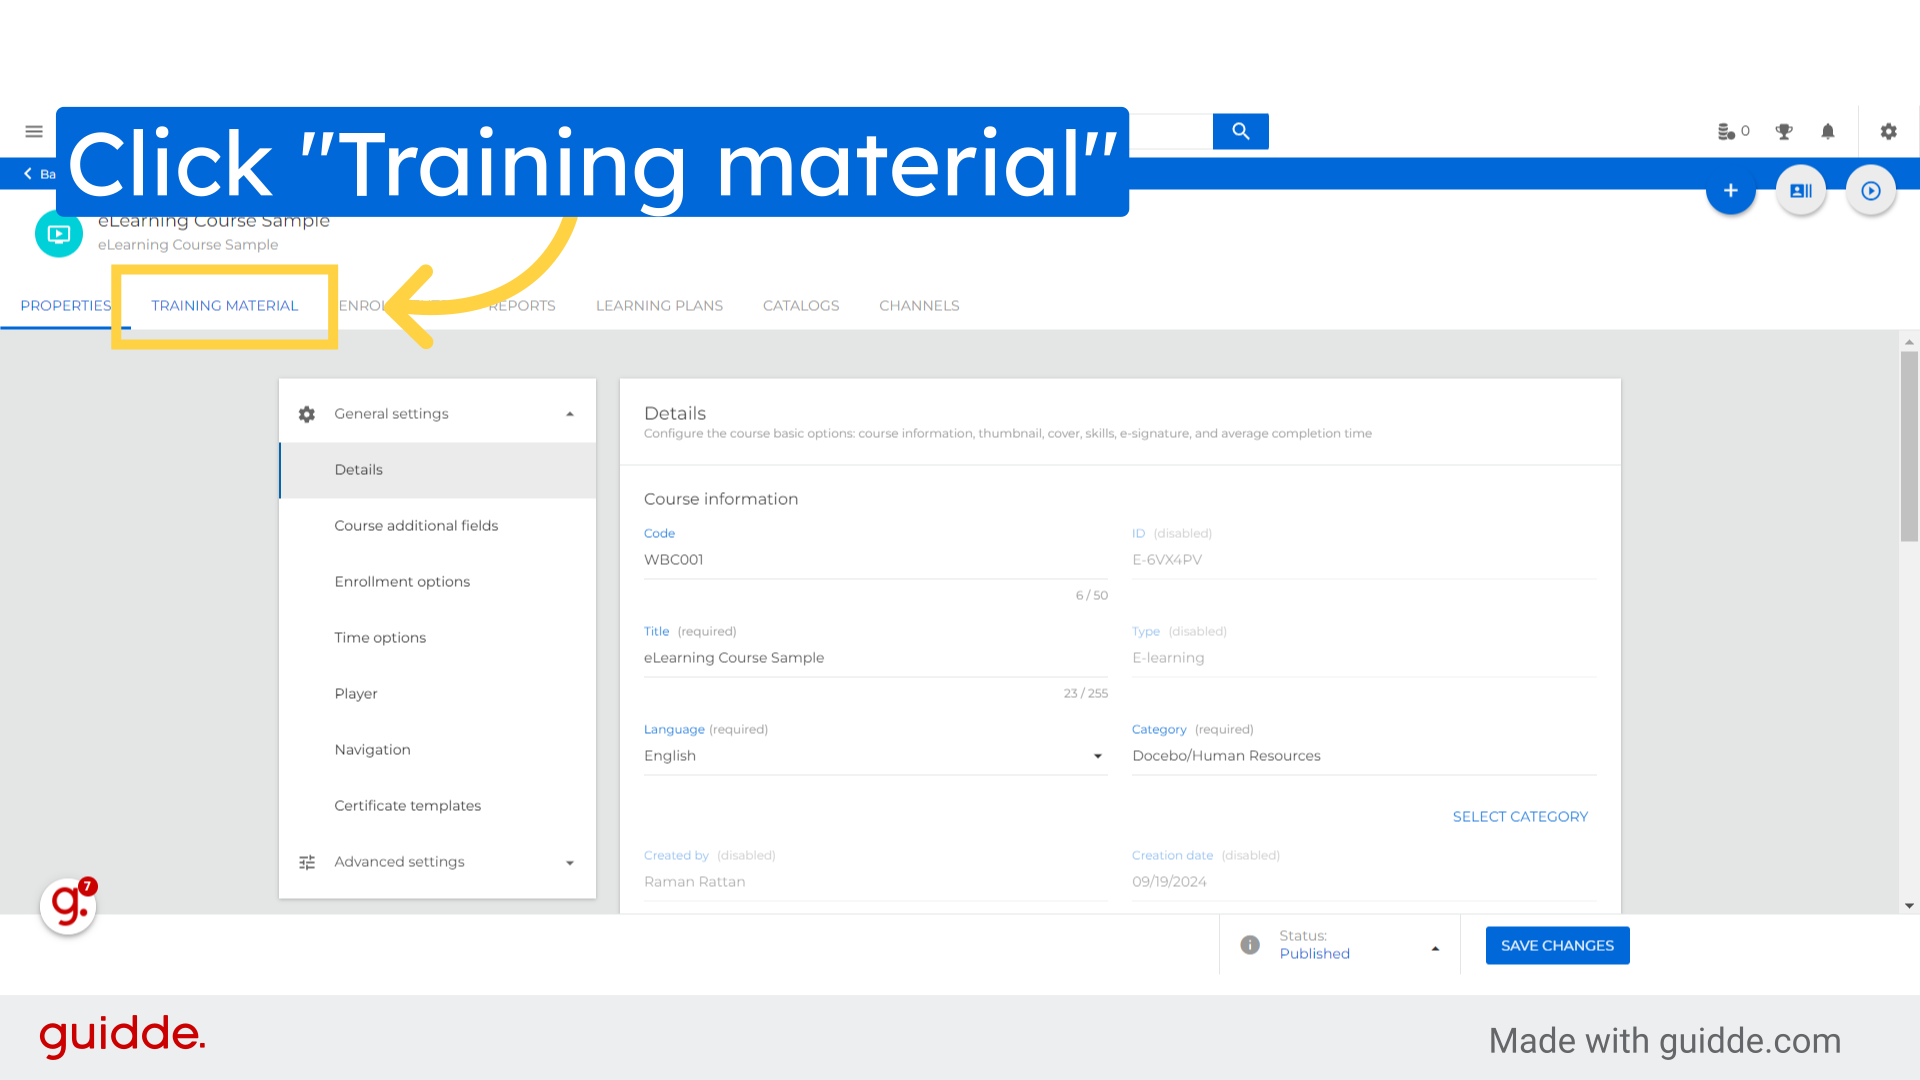
Task: Click the SELECT CATEGORY link
Action: [1520, 816]
